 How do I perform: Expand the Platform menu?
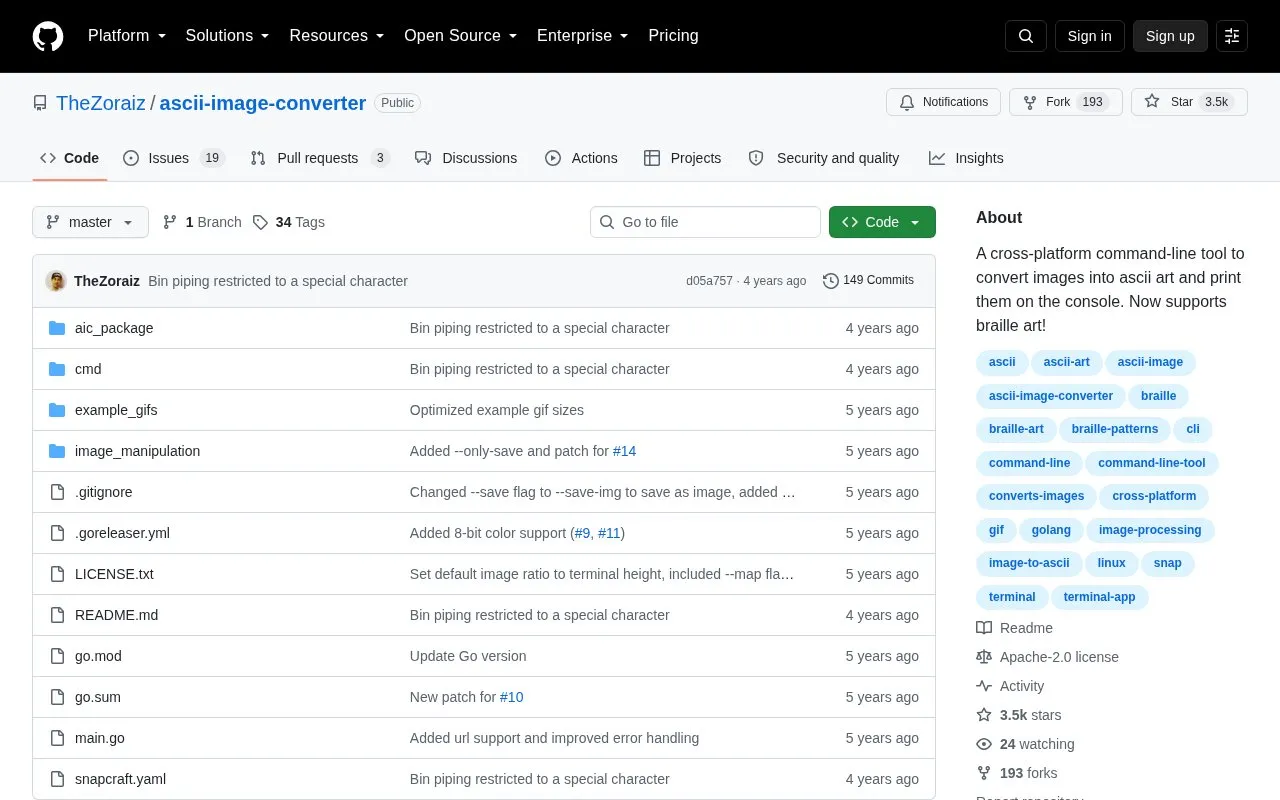point(127,36)
